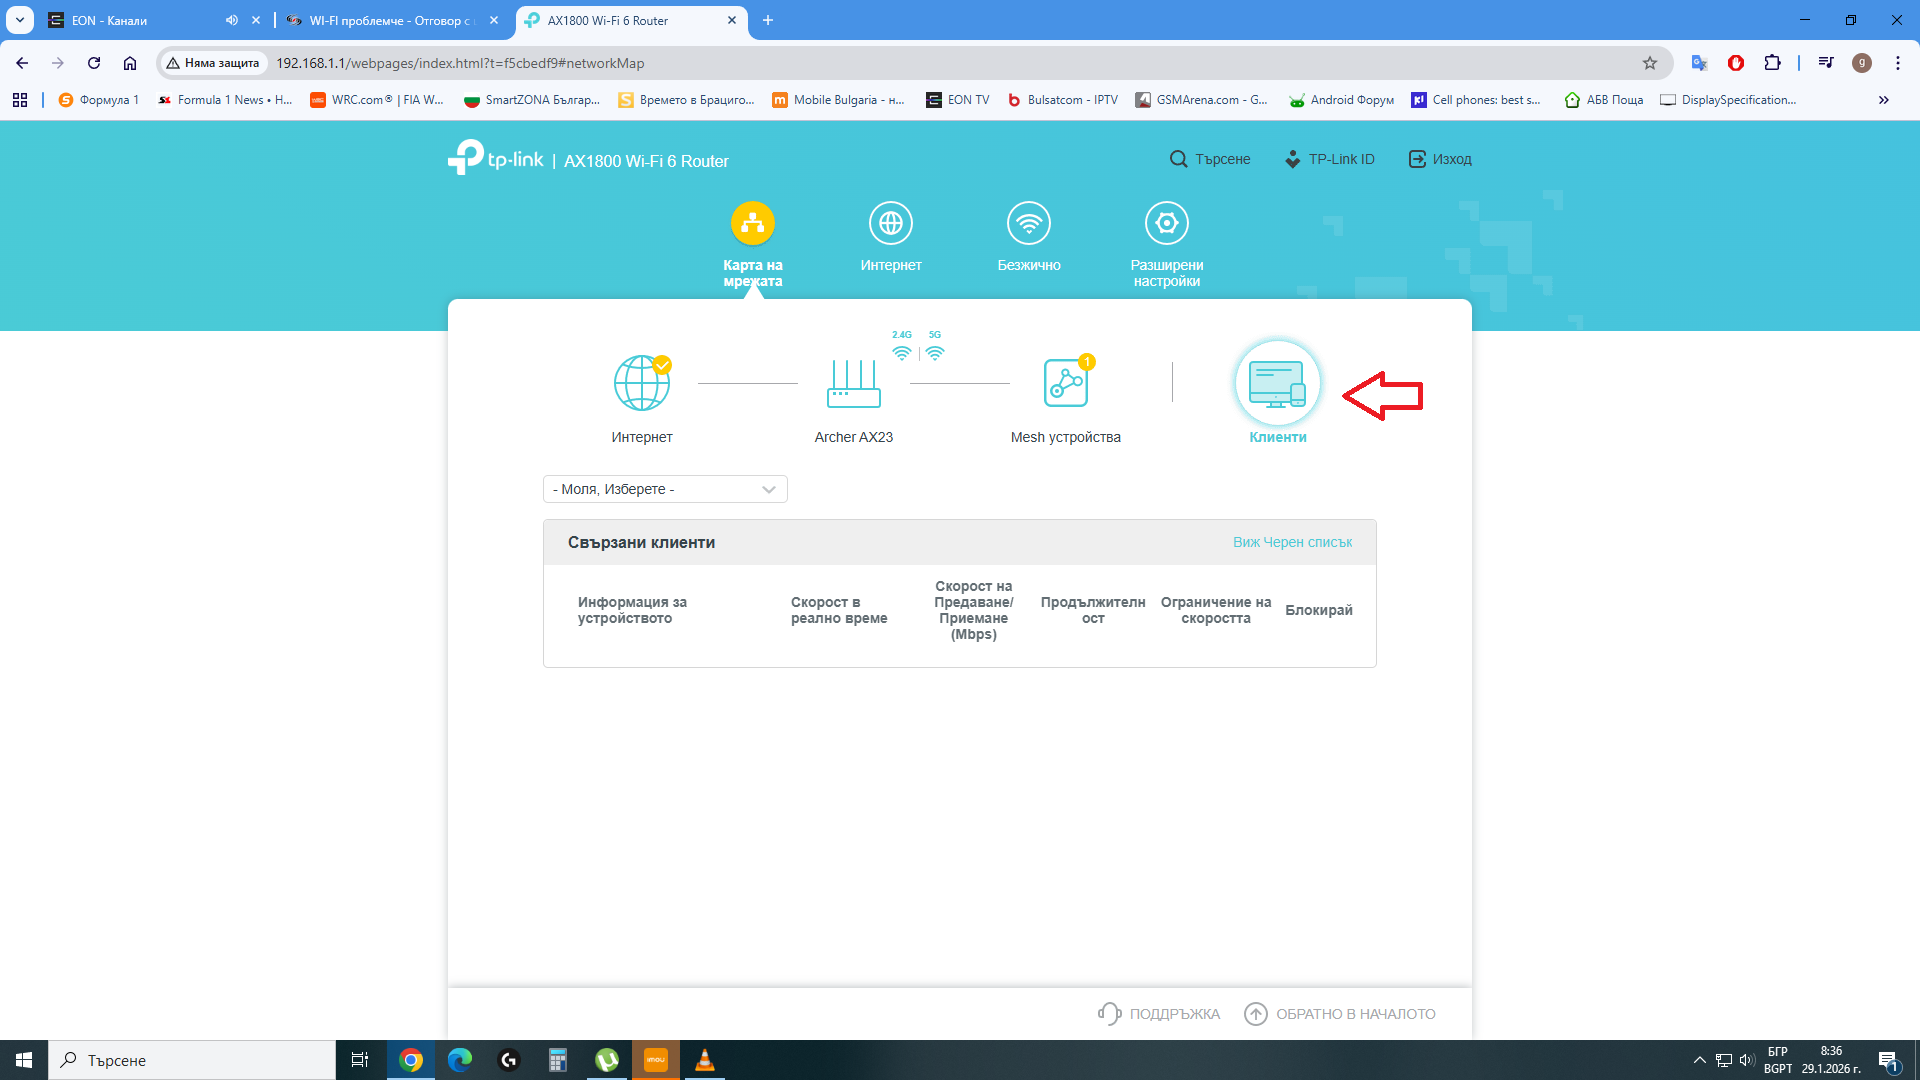The height and width of the screenshot is (1080, 1920).
Task: Select the Archer AX23 router icon
Action: coord(853,384)
